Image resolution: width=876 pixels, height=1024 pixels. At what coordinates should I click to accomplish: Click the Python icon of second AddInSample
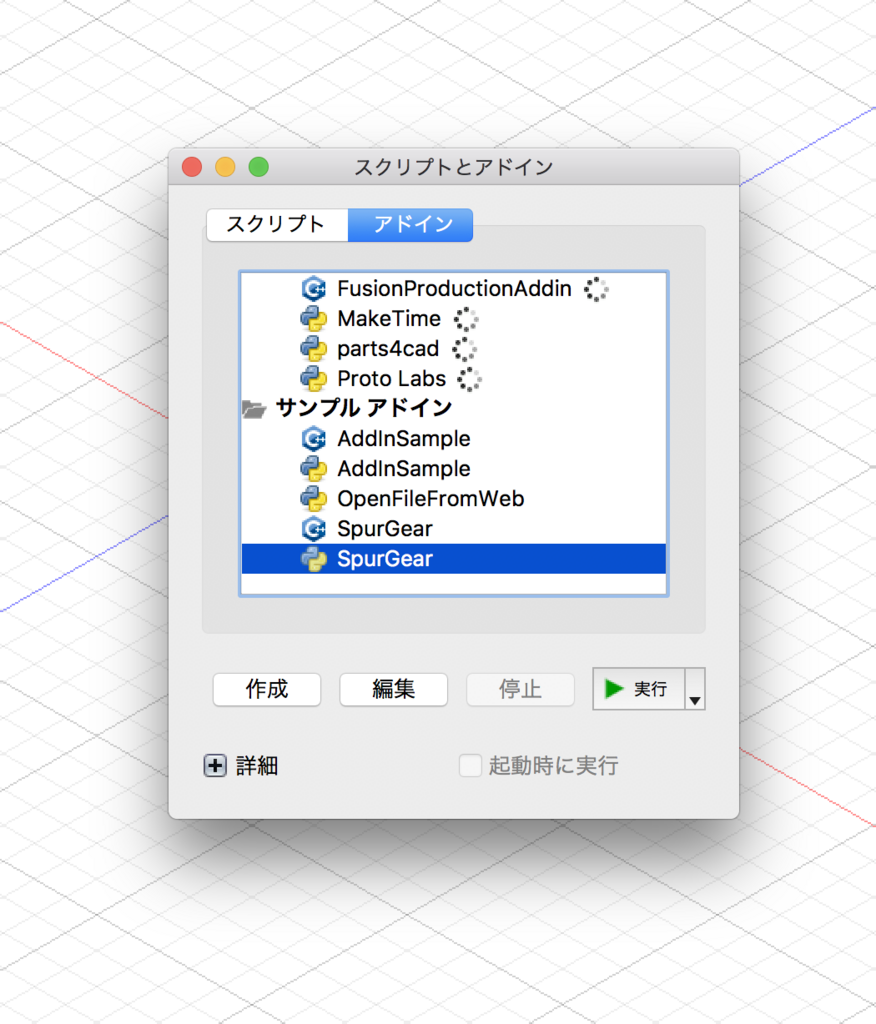tap(314, 469)
